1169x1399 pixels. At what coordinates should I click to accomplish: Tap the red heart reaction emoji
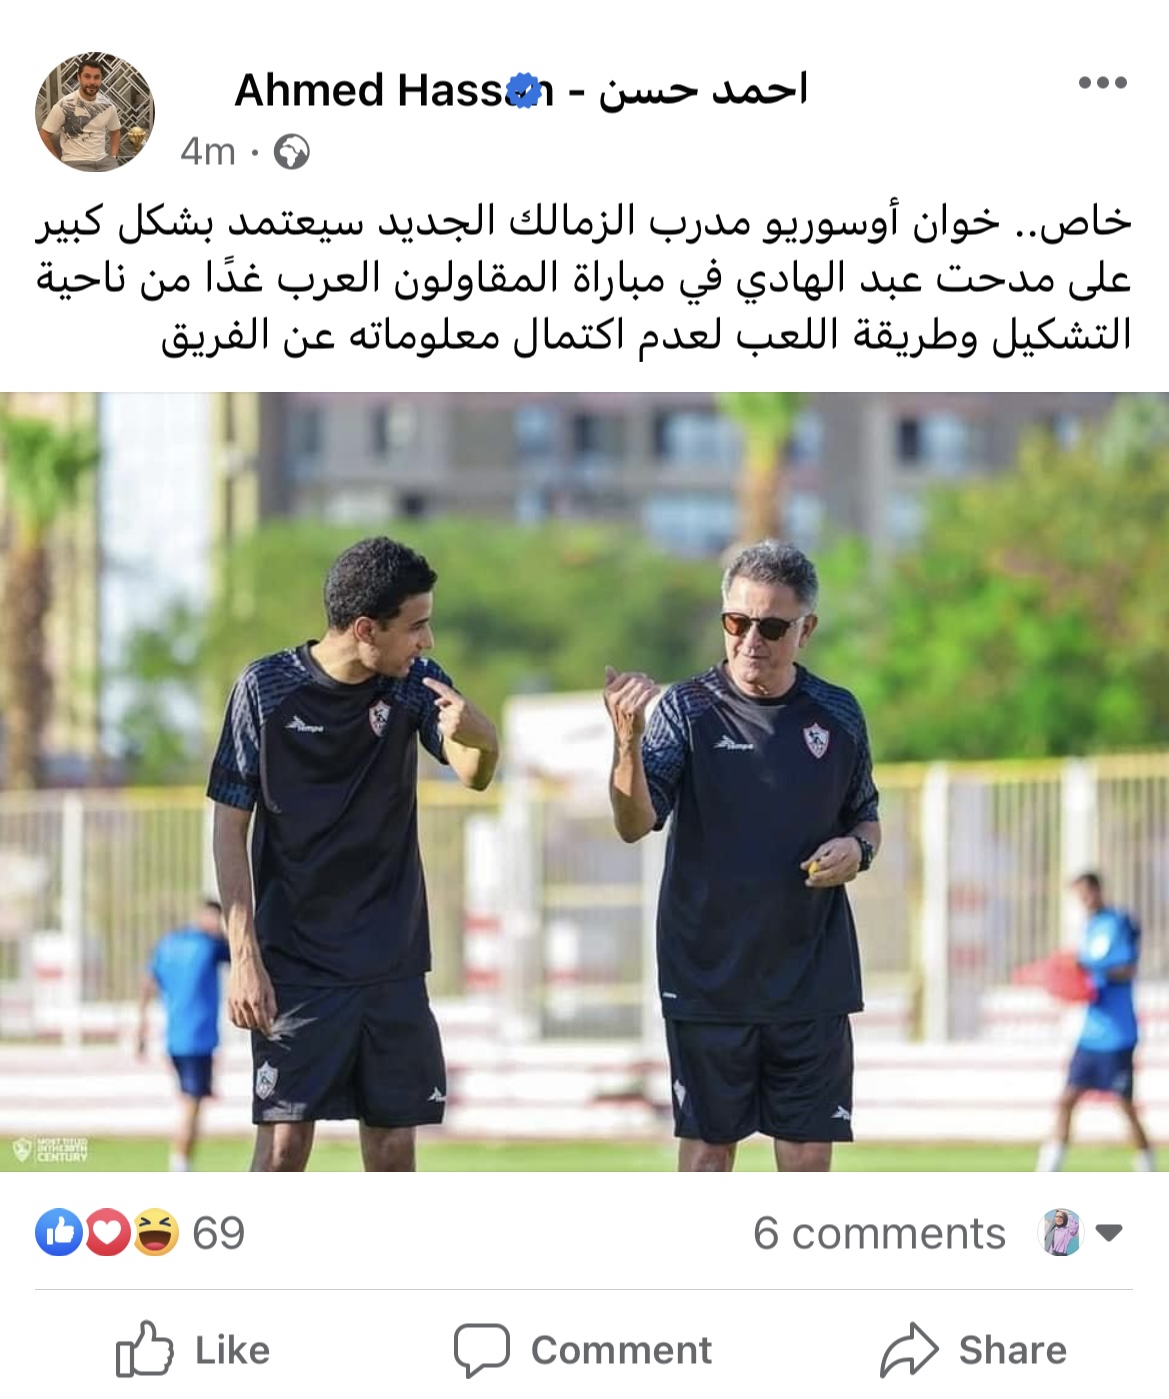[x=107, y=1232]
